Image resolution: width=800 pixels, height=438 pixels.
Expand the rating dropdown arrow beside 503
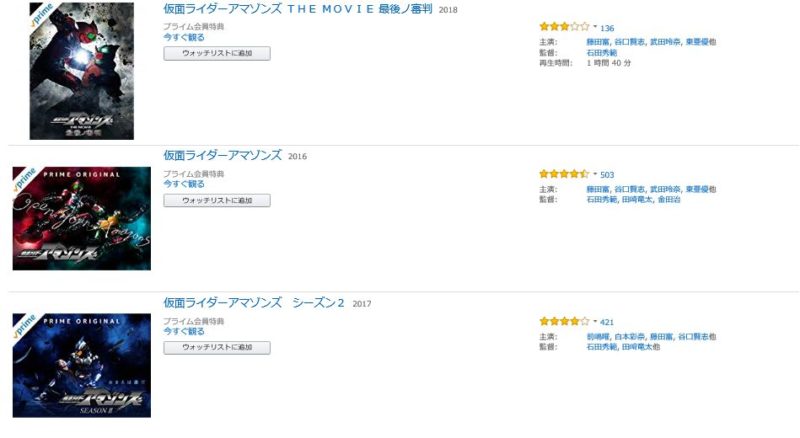[595, 174]
